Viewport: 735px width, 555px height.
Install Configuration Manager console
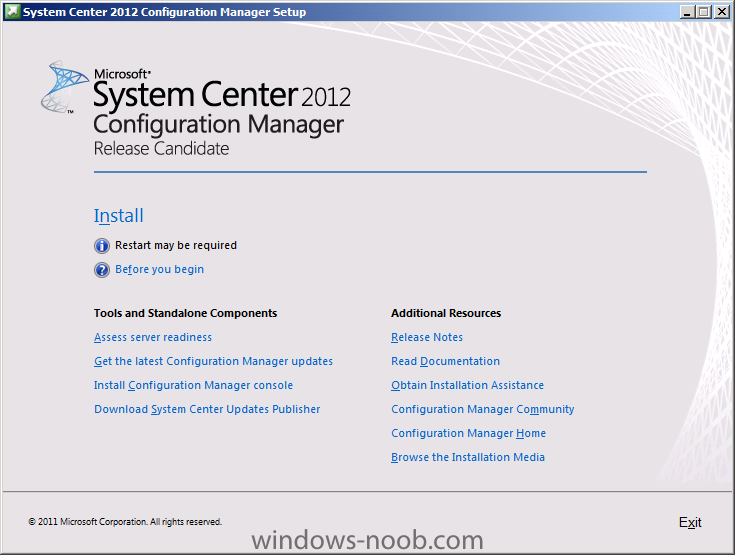point(193,385)
